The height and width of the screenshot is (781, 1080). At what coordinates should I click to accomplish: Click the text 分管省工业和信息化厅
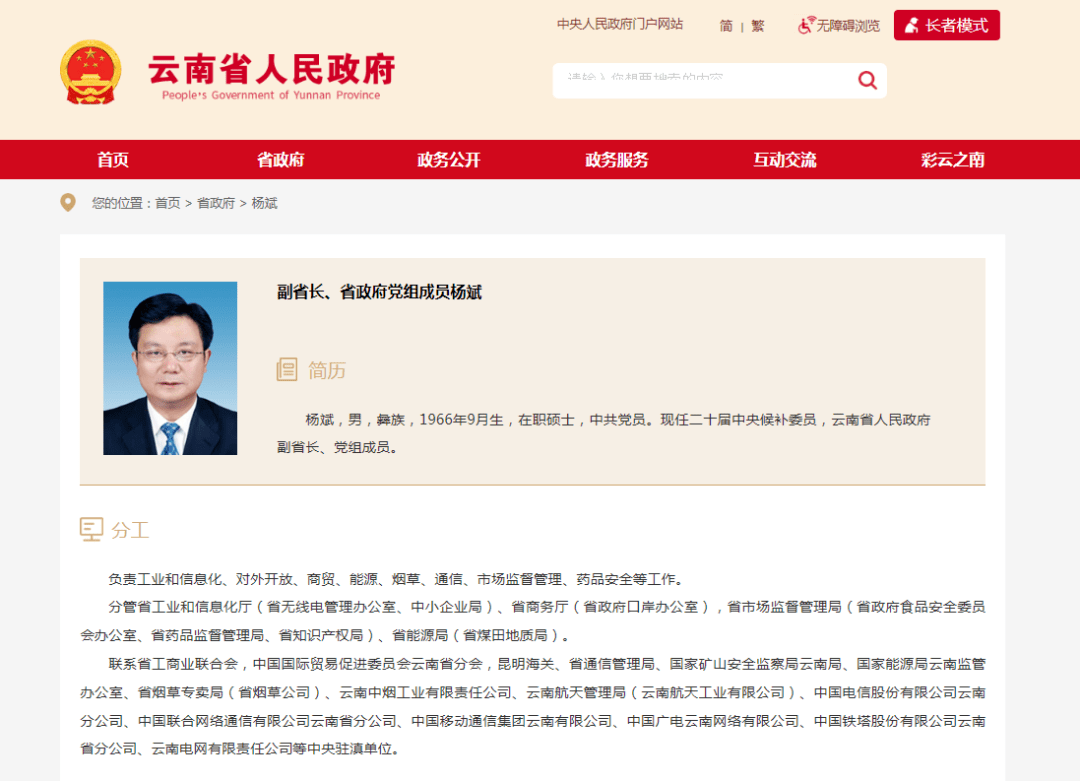pyautogui.click(x=180, y=607)
